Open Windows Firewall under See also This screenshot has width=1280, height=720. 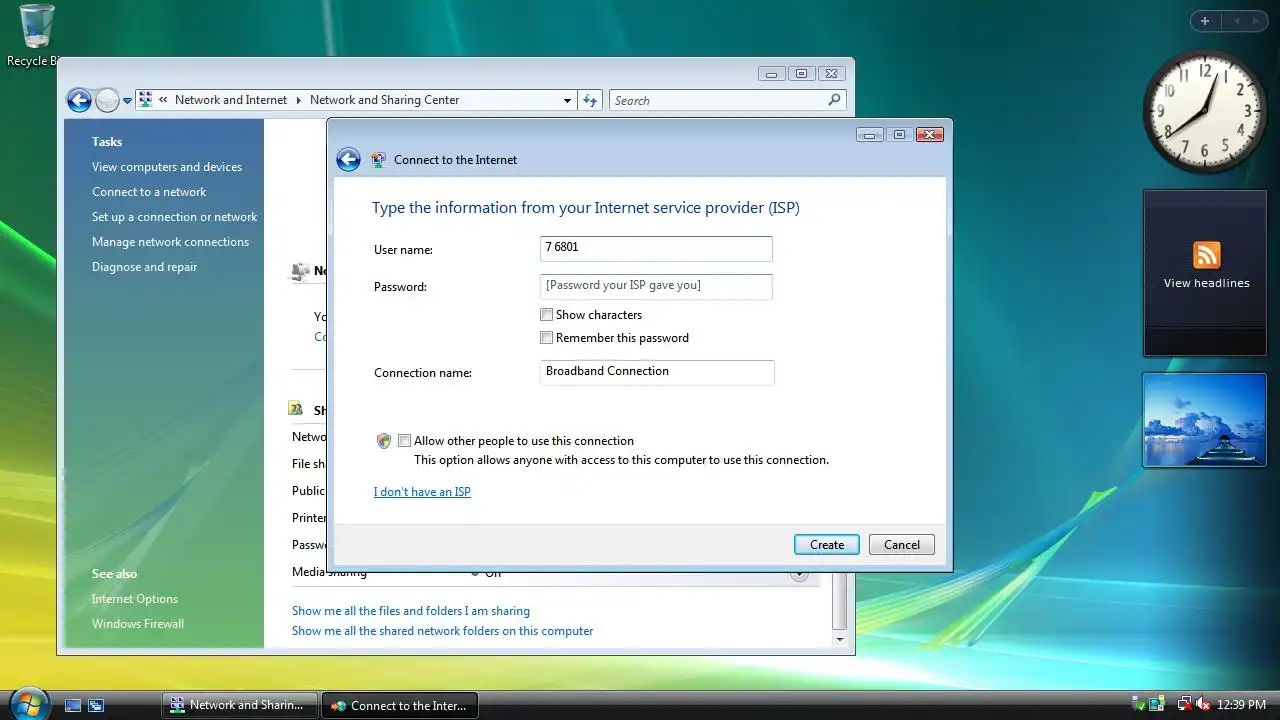pos(138,624)
